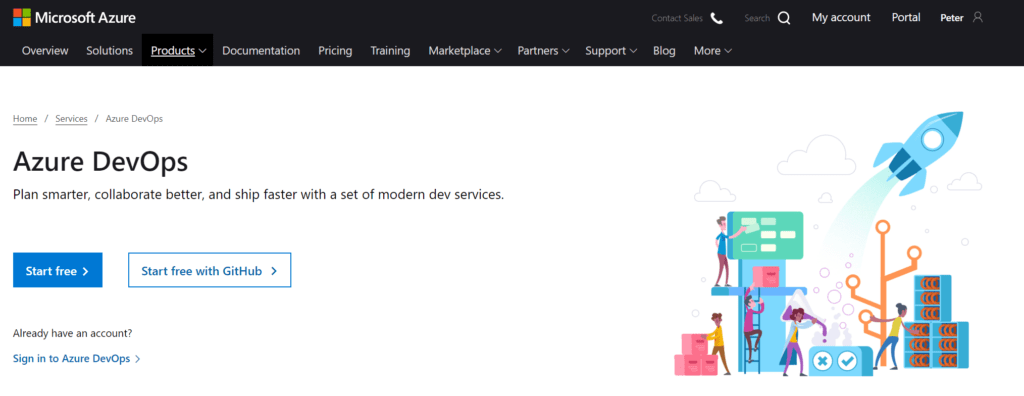
Task: Click the chevron next to Sign in to Azure DevOps
Action: 138,359
